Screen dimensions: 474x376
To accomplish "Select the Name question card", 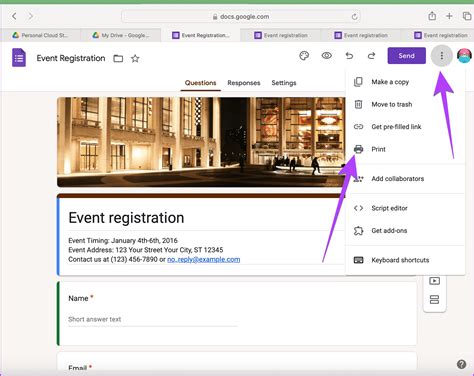I will pos(237,313).
